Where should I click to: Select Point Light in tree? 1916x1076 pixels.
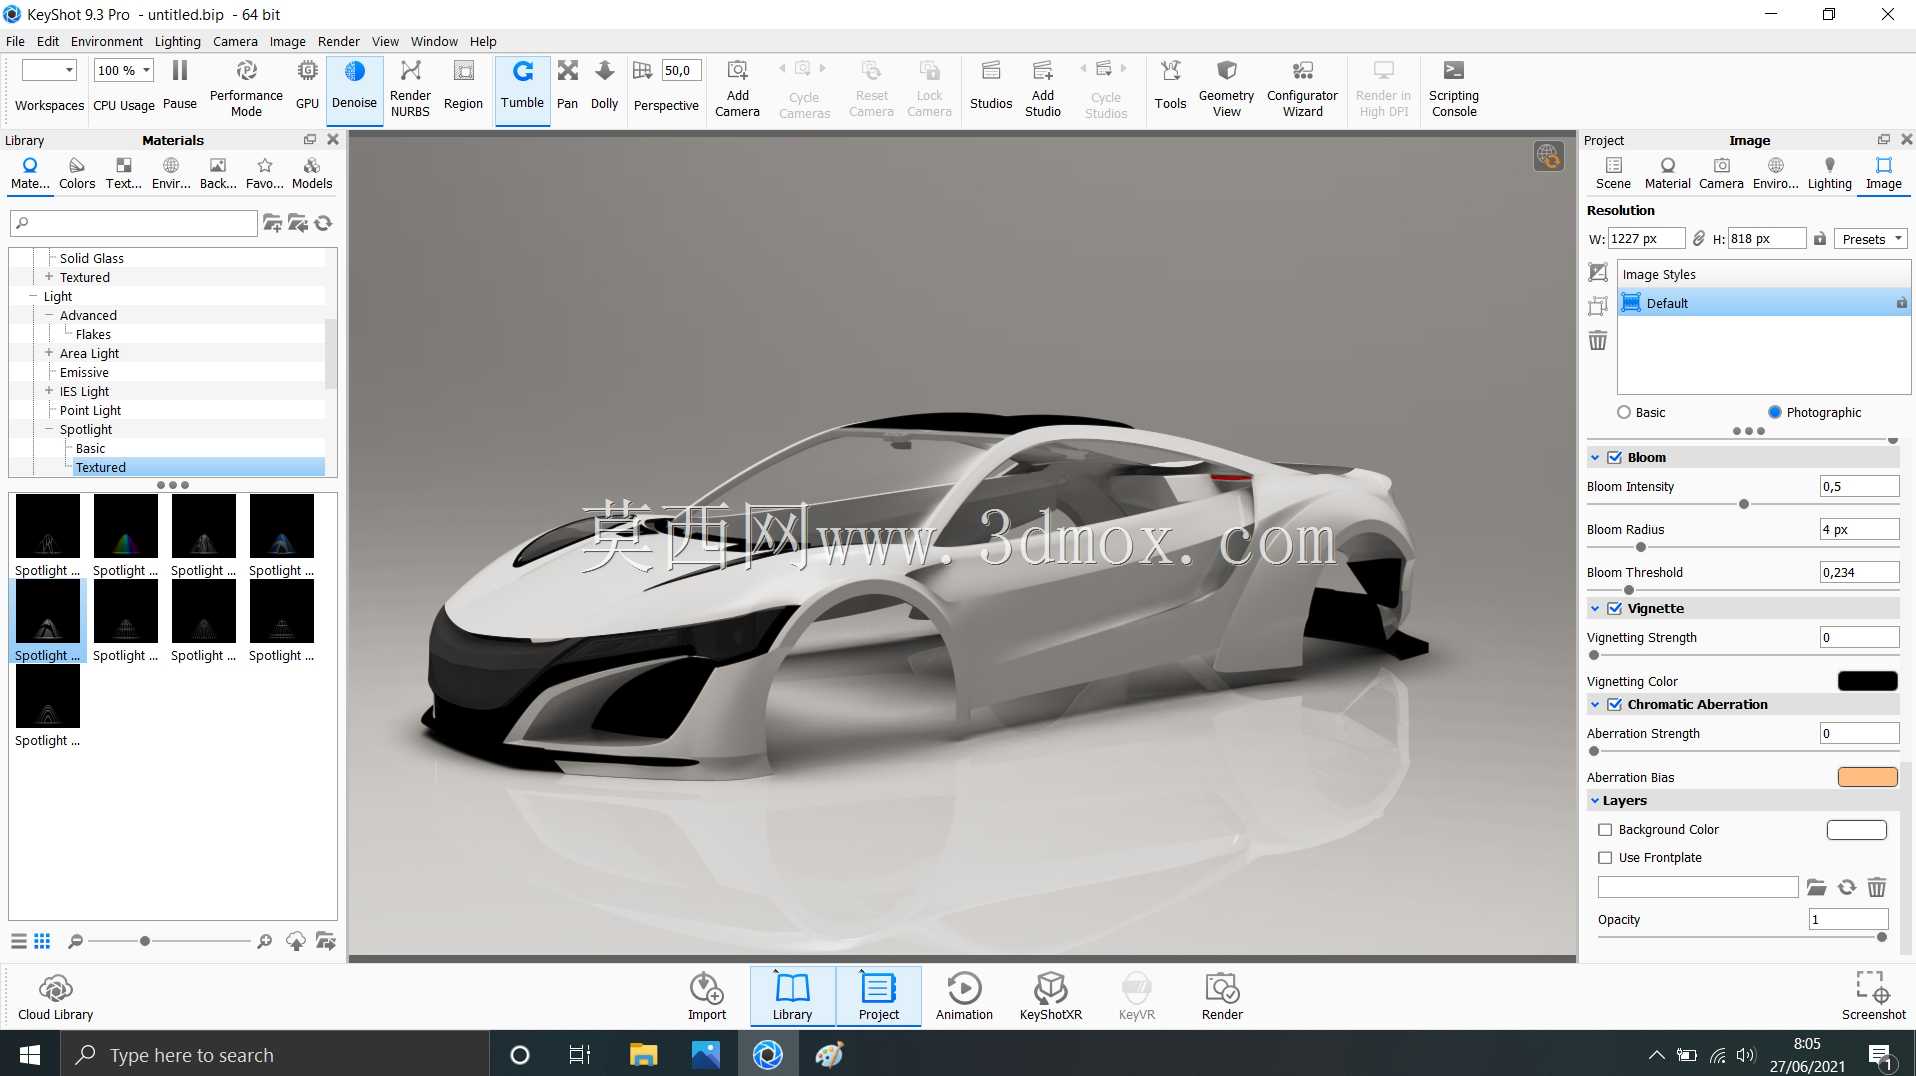coord(90,410)
